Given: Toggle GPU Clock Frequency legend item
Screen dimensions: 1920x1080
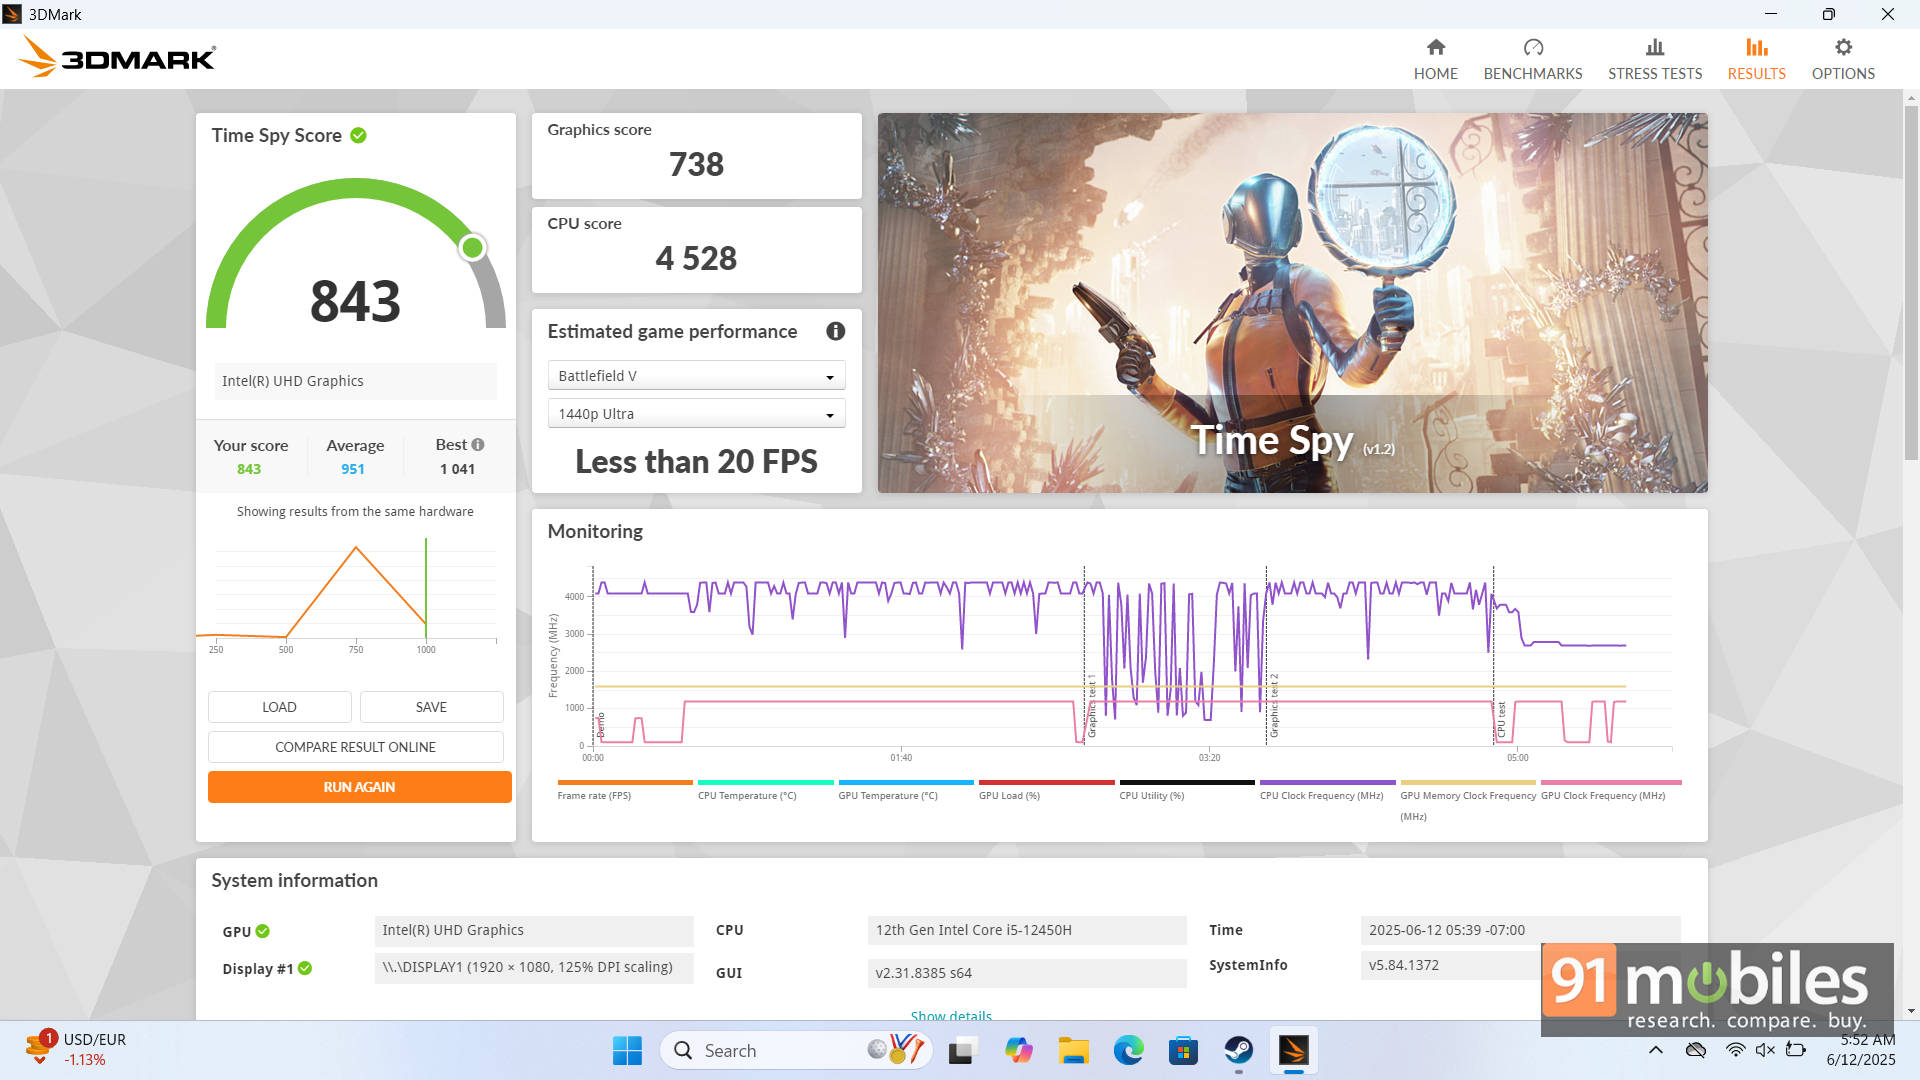Looking at the screenshot, I should point(1610,789).
